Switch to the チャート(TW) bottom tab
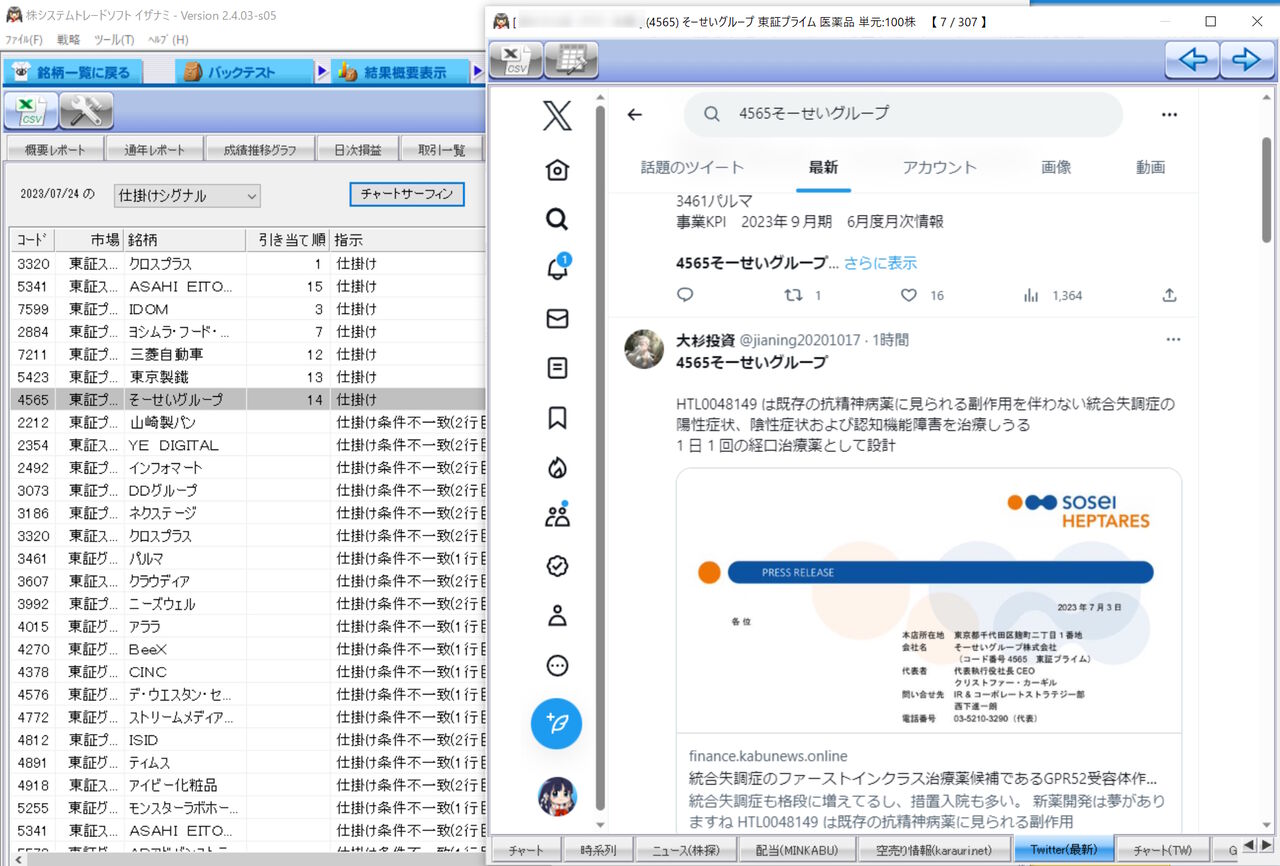1280x866 pixels. tap(1162, 850)
